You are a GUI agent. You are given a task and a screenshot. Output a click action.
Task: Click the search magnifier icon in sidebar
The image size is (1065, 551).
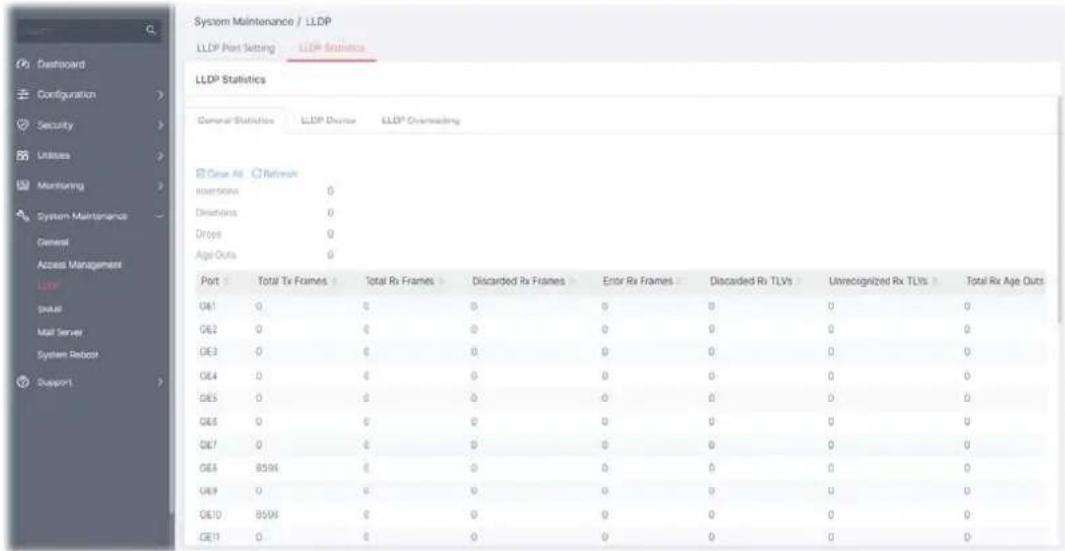click(151, 30)
